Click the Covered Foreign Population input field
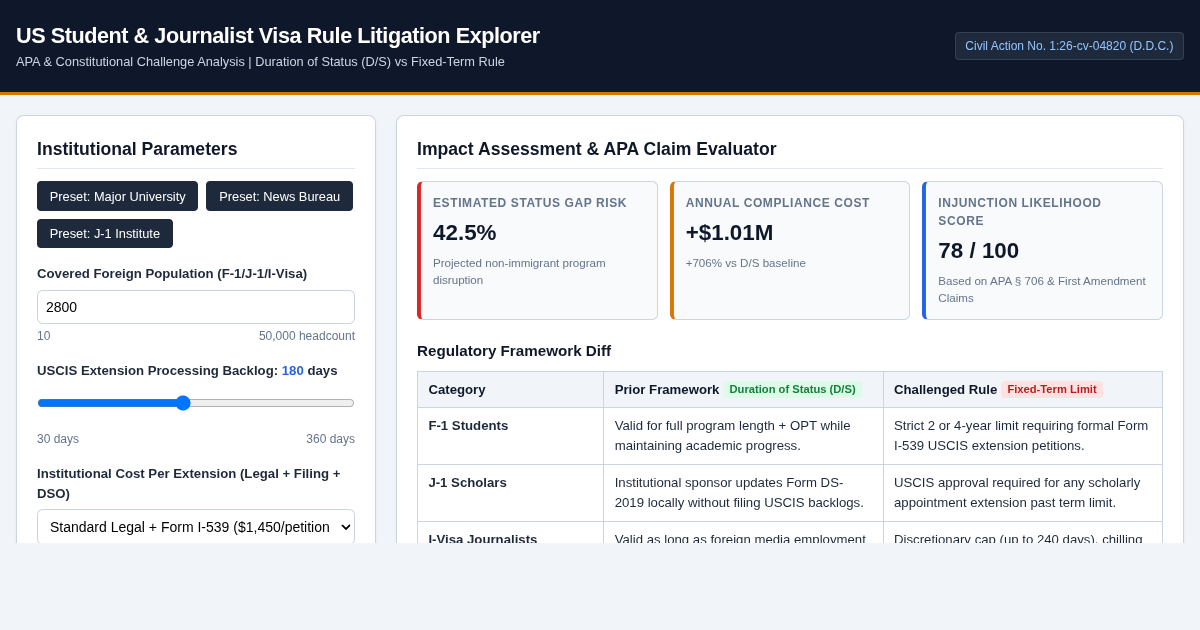Viewport: 1200px width, 630px height. pos(196,307)
